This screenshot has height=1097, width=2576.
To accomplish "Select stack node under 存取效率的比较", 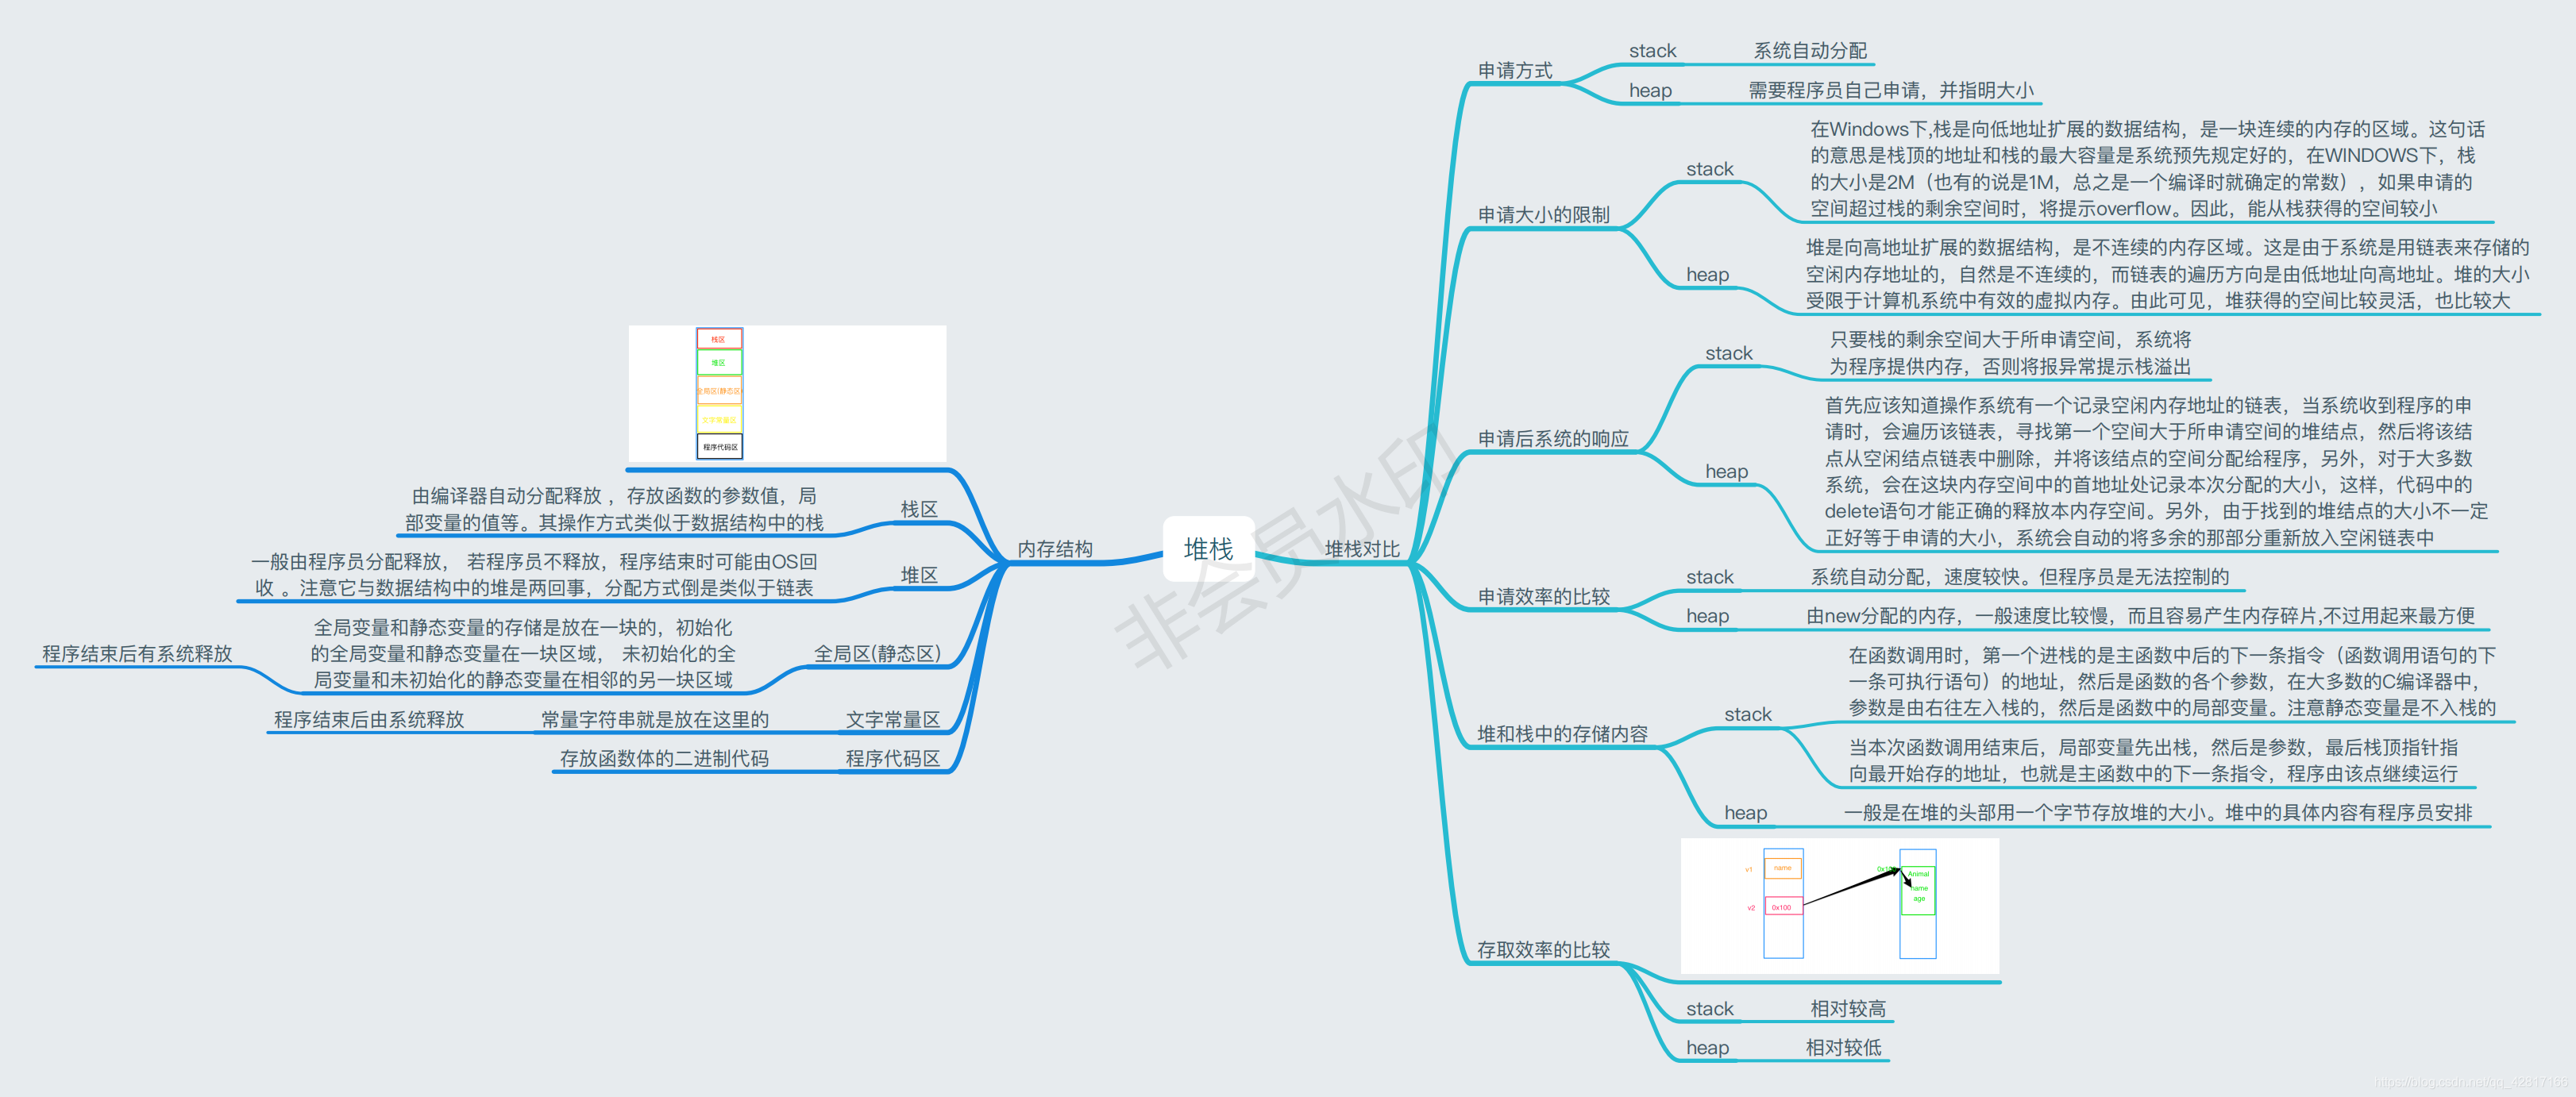I will click(1709, 1009).
